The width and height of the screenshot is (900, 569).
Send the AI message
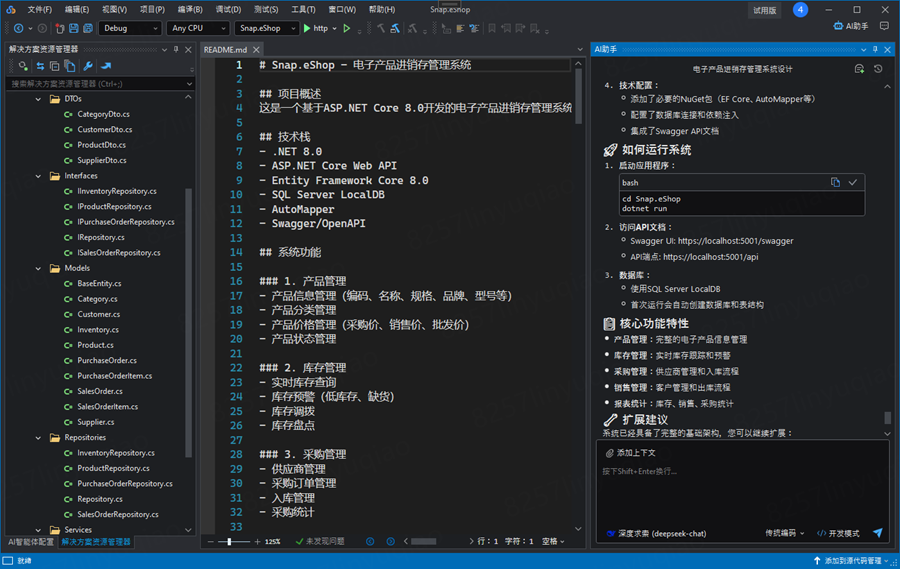coord(877,533)
